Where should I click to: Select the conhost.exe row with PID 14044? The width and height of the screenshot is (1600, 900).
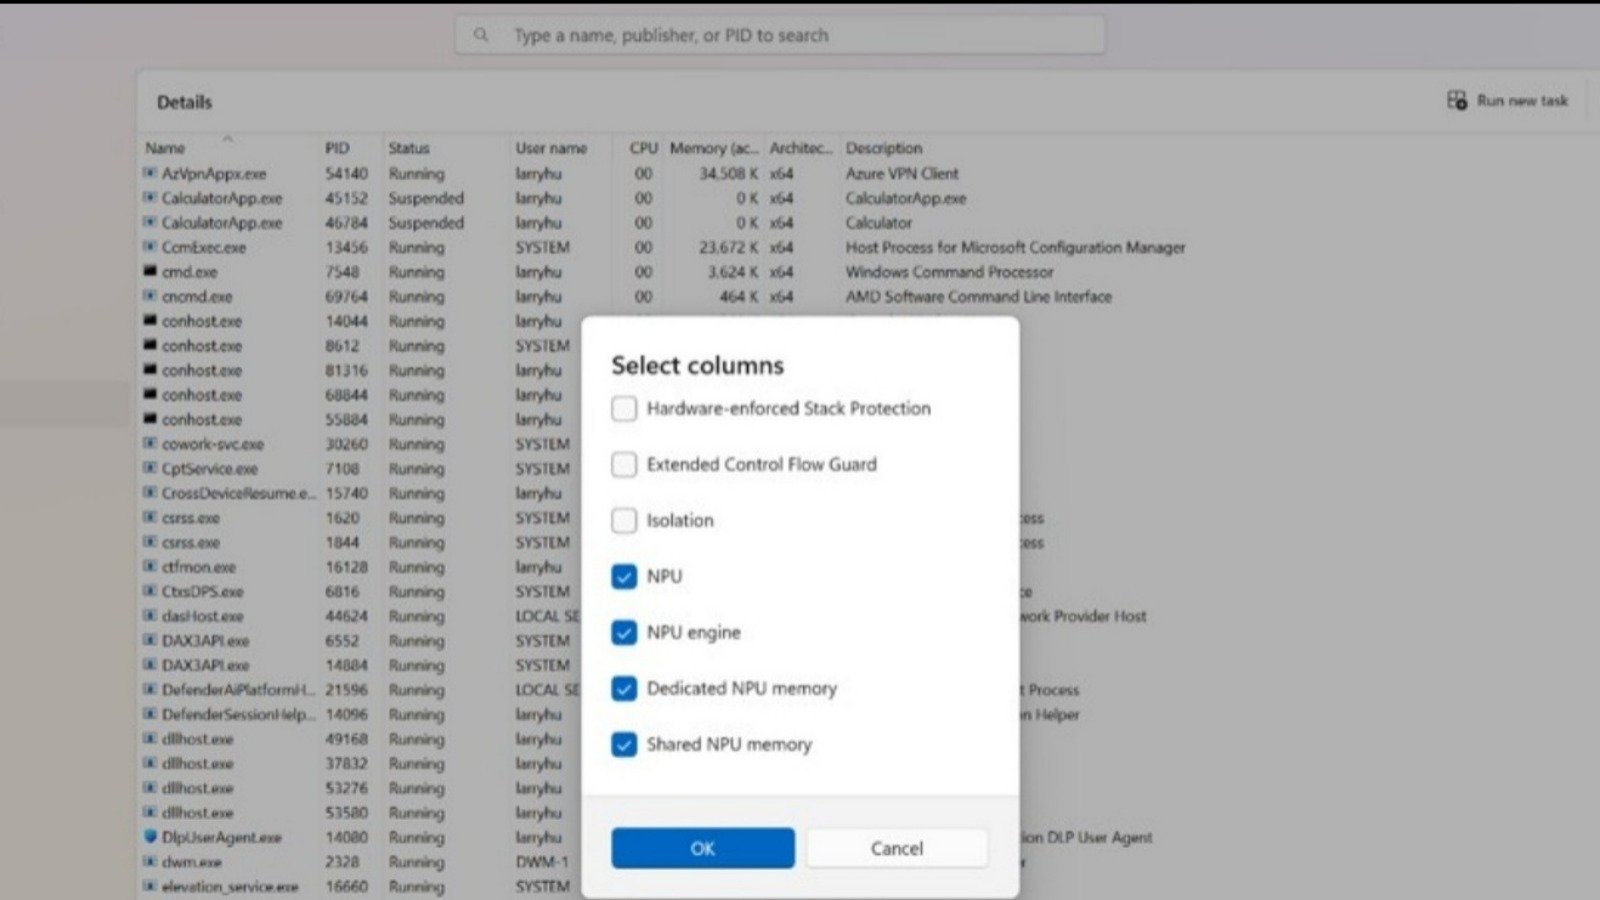point(360,321)
